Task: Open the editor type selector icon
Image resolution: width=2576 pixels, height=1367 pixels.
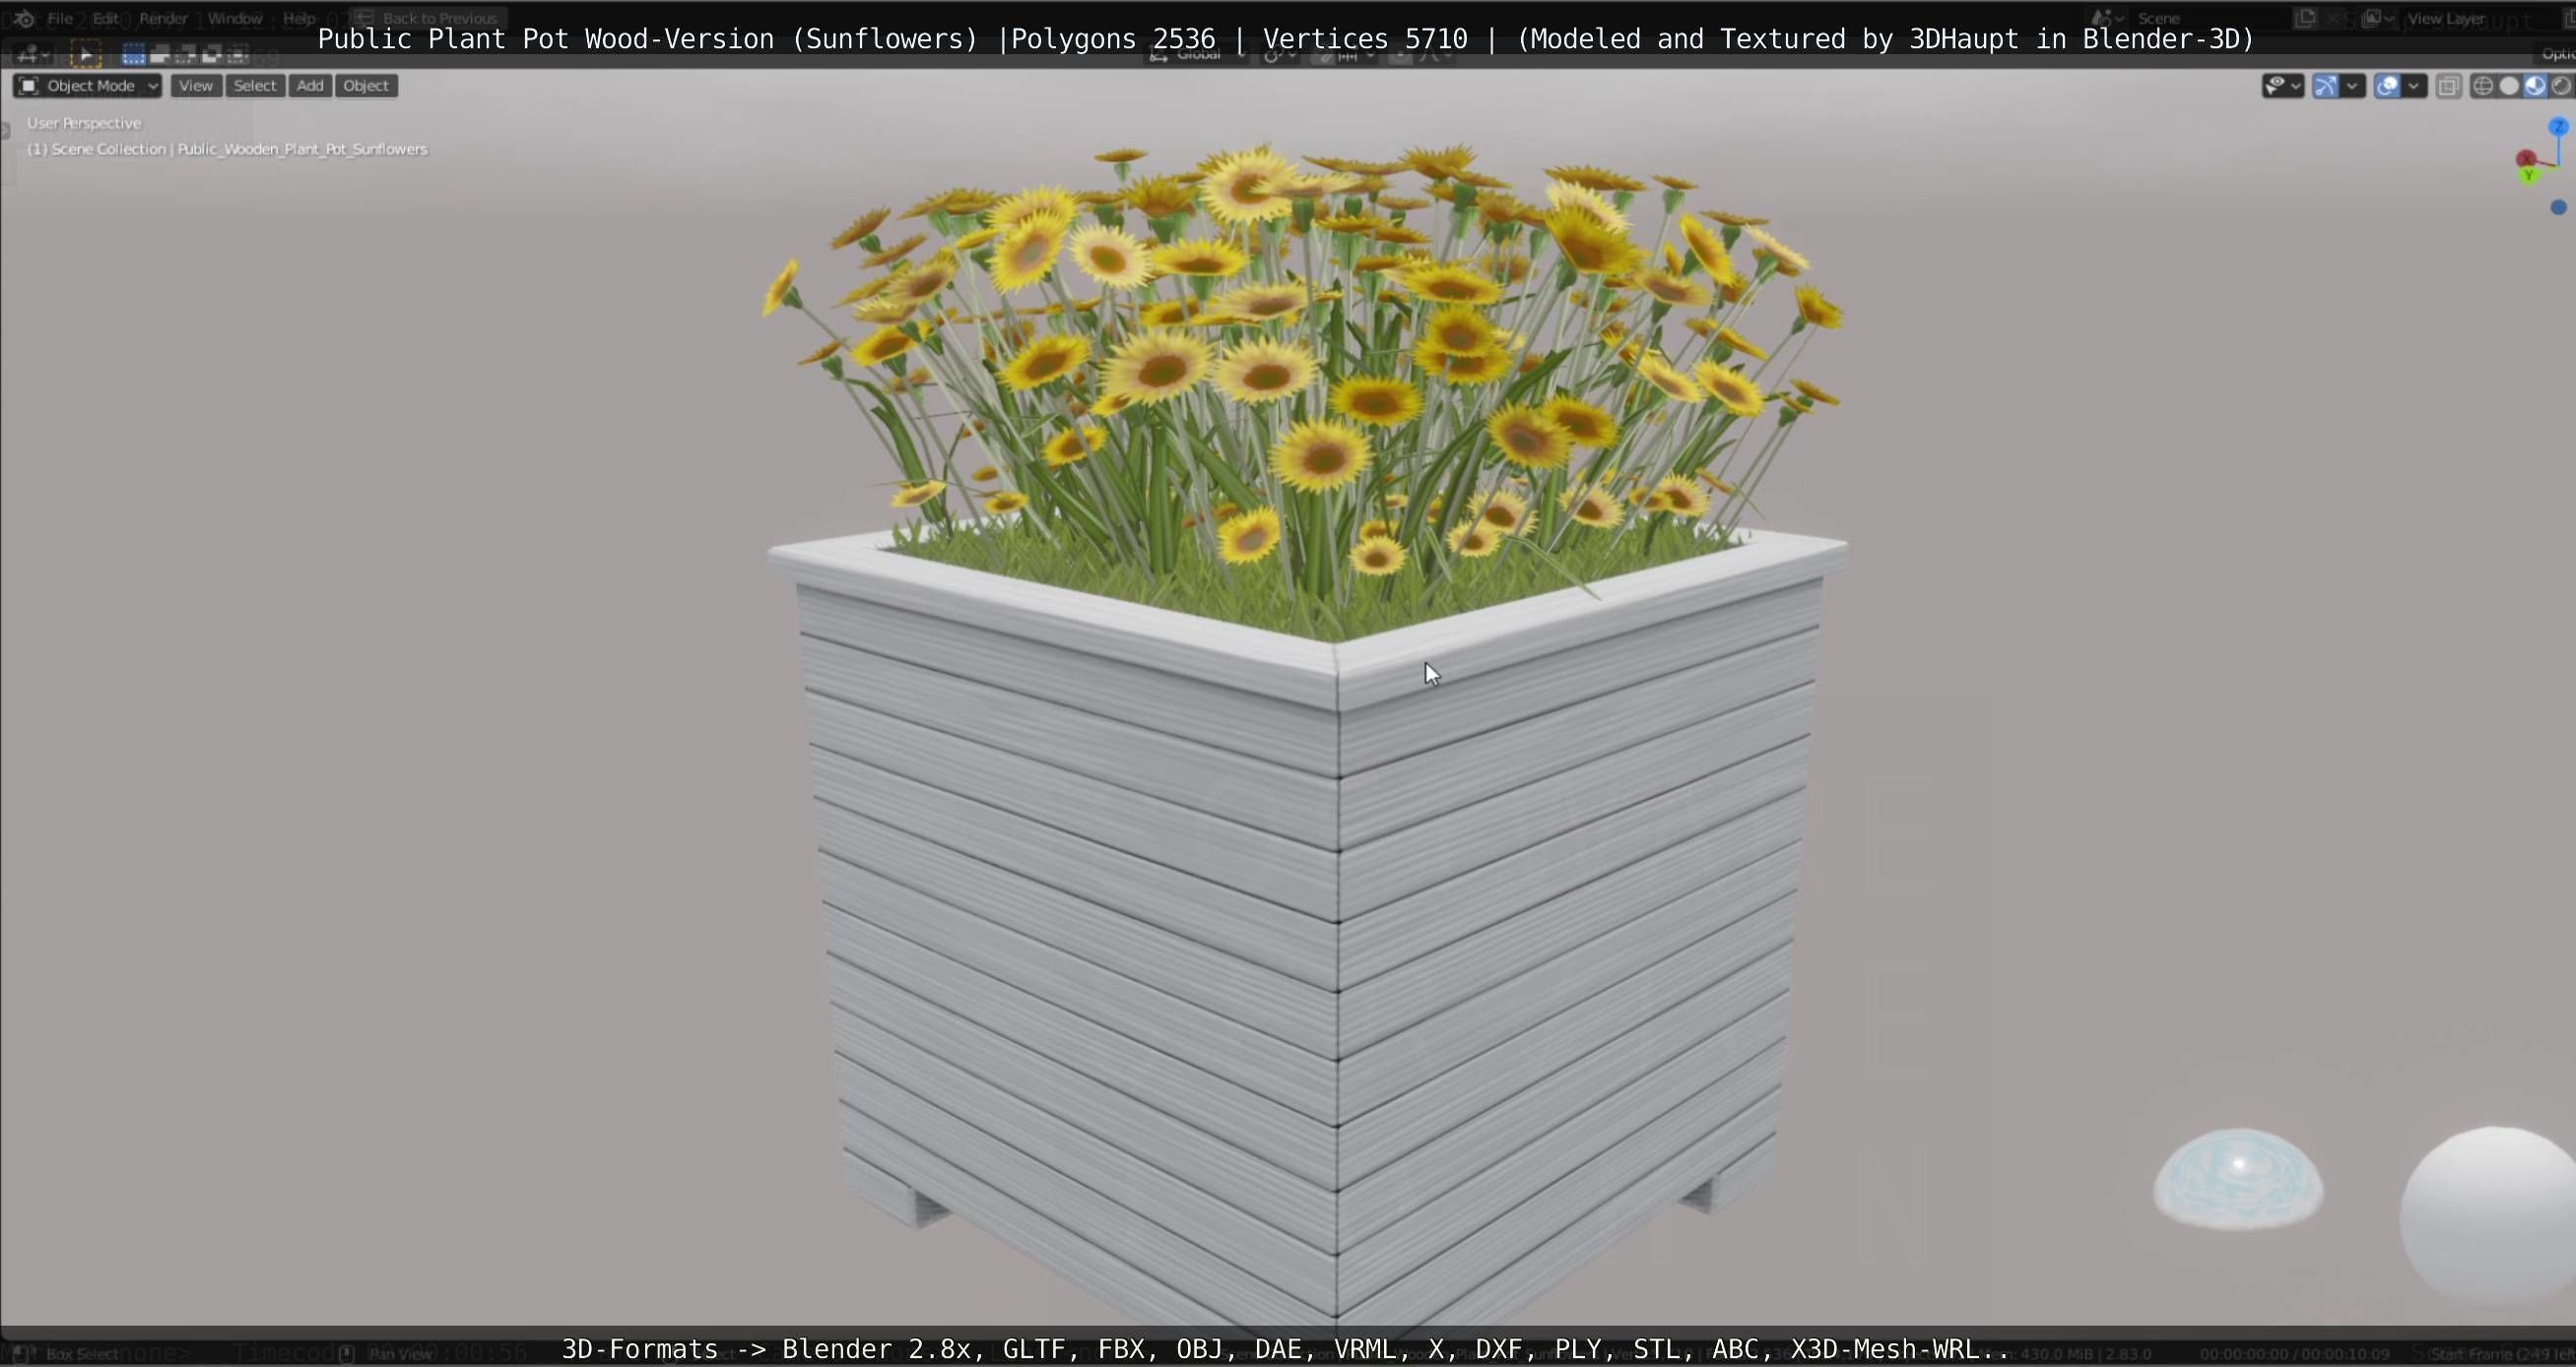Action: [x=31, y=53]
